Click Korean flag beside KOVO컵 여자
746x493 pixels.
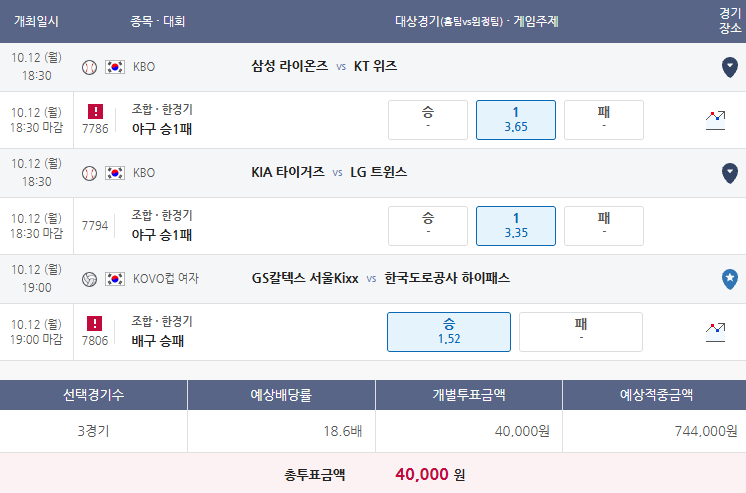coord(115,279)
